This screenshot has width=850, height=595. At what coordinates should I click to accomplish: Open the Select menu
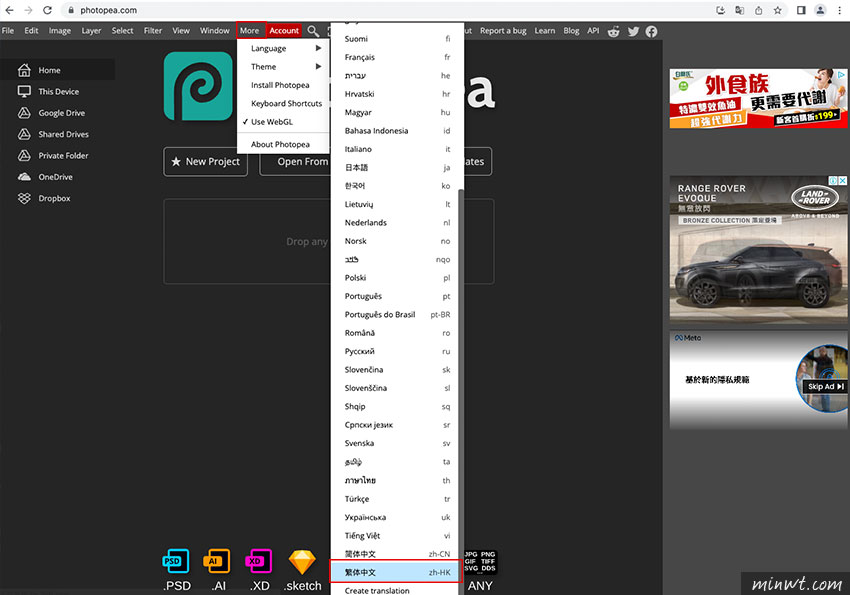pos(123,31)
